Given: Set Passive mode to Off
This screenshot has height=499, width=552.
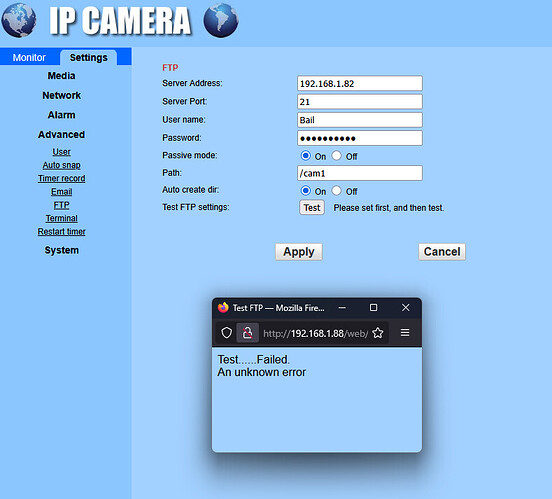Looking at the screenshot, I should point(336,155).
